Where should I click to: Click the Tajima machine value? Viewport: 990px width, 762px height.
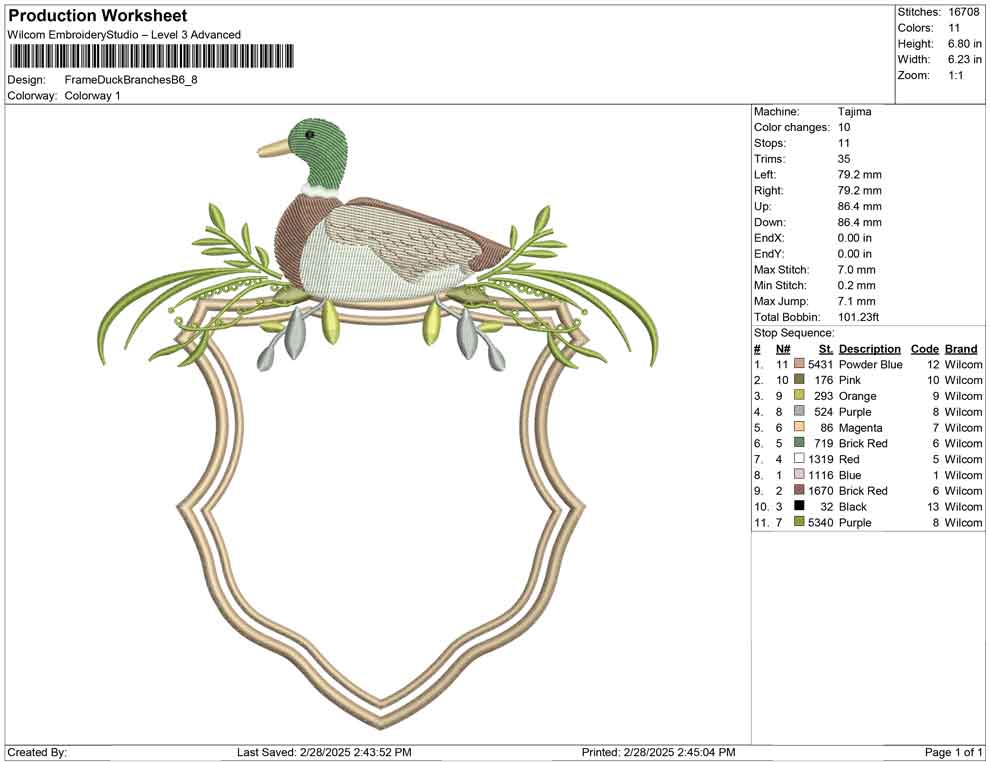855,111
